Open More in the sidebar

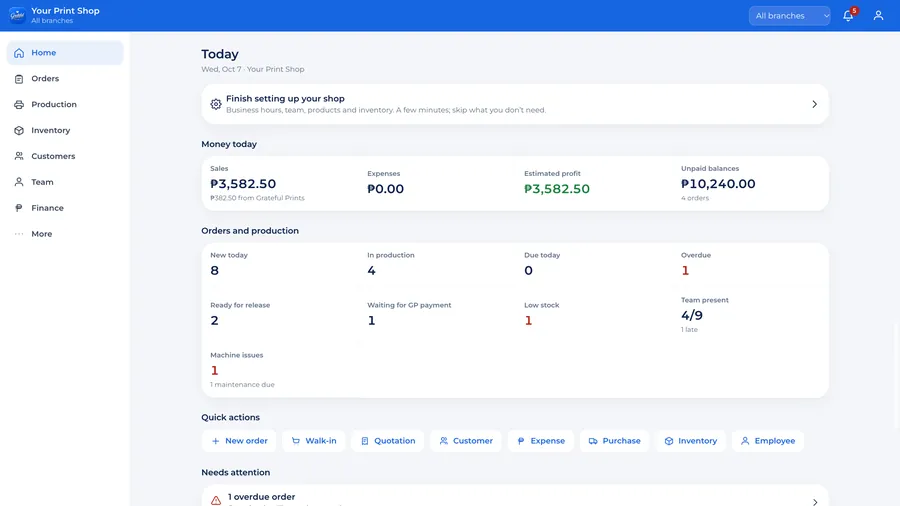[65, 233]
